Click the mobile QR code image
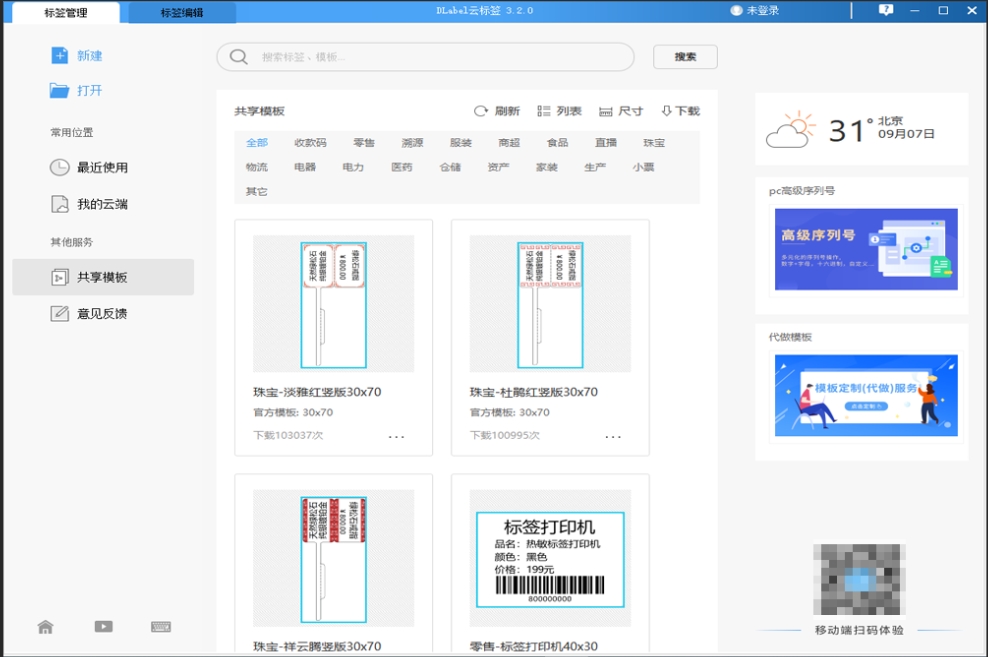 click(859, 580)
